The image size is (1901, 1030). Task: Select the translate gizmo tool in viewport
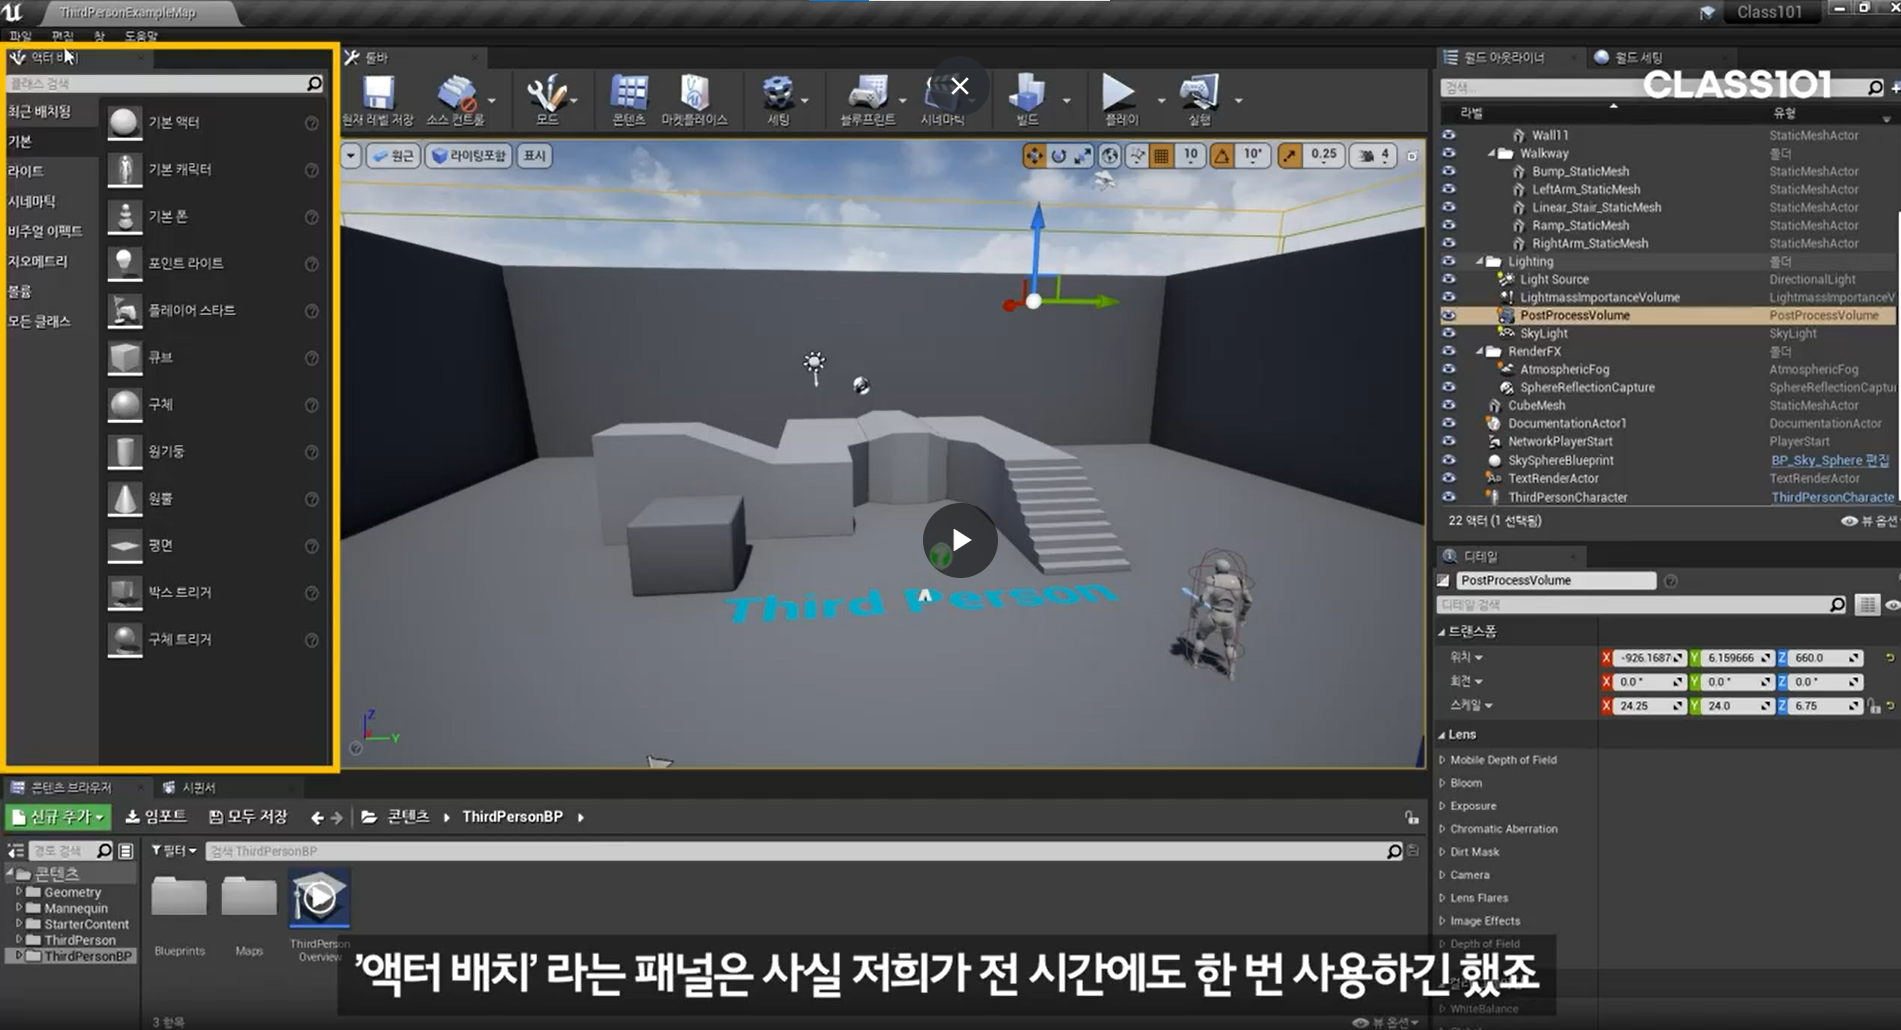click(1034, 155)
